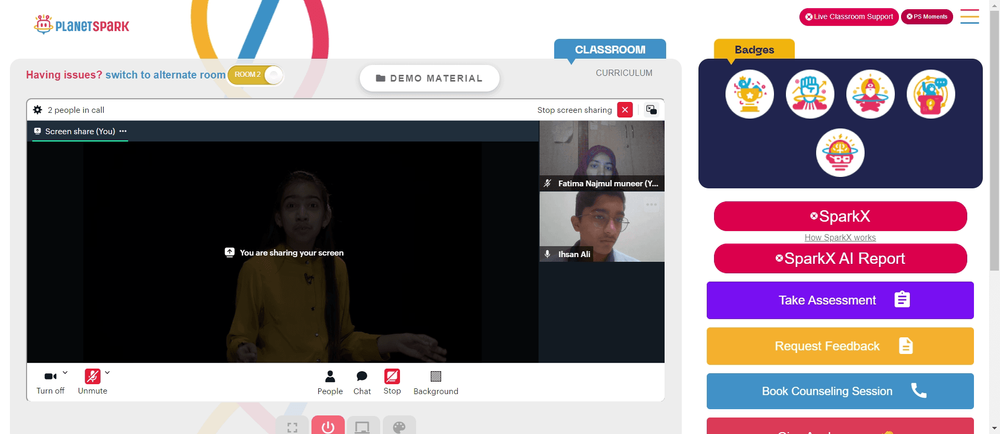Open options dots on Ihsan Ali tile
The width and height of the screenshot is (1000, 434).
pos(651,205)
